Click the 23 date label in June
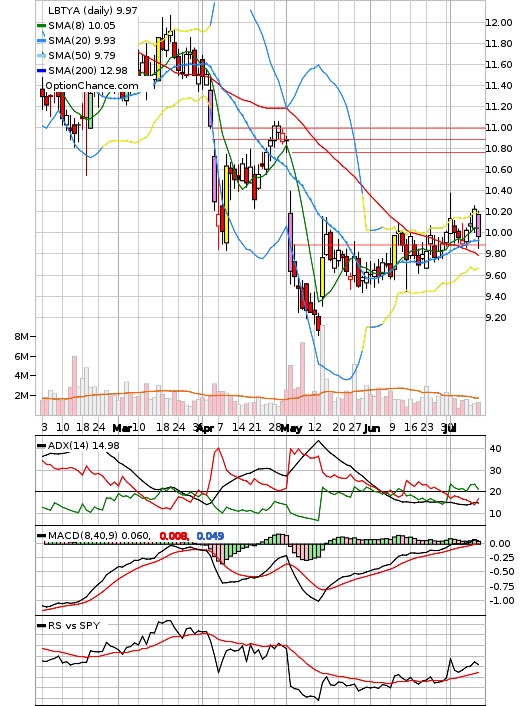 click(x=427, y=427)
